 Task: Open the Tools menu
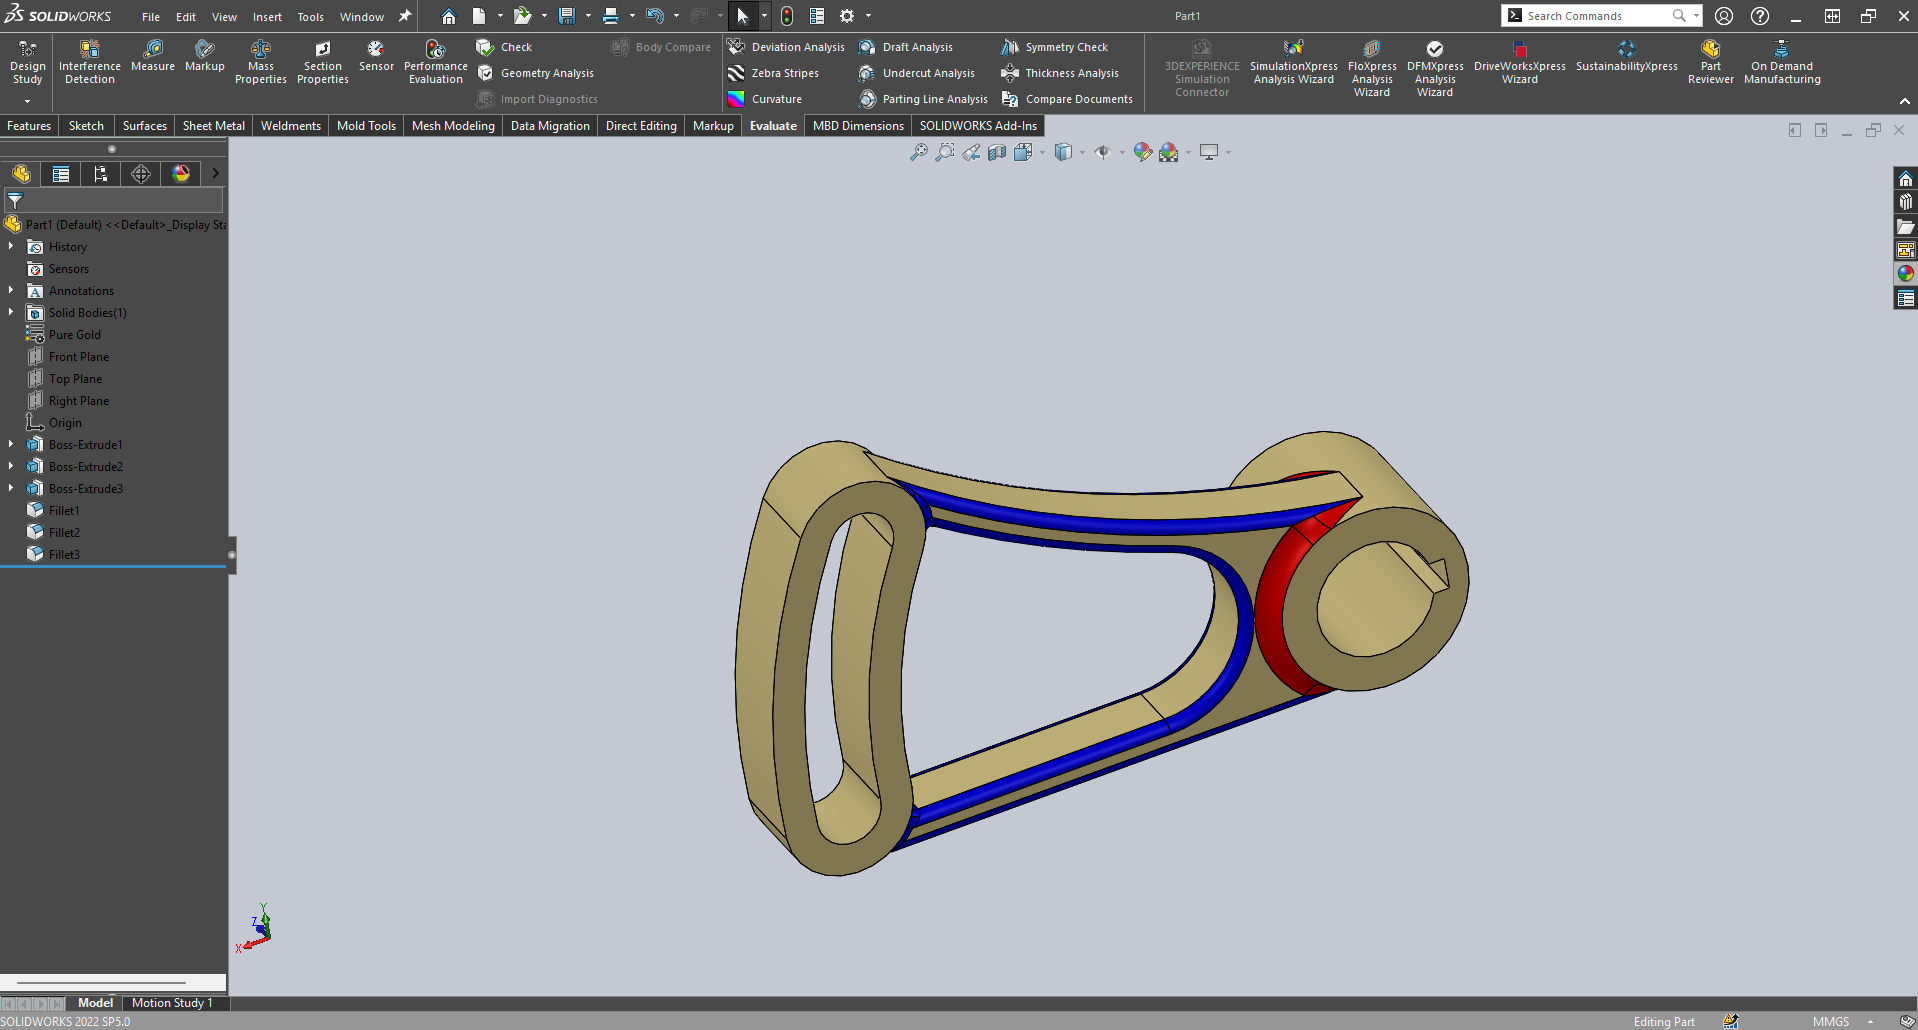(x=310, y=17)
